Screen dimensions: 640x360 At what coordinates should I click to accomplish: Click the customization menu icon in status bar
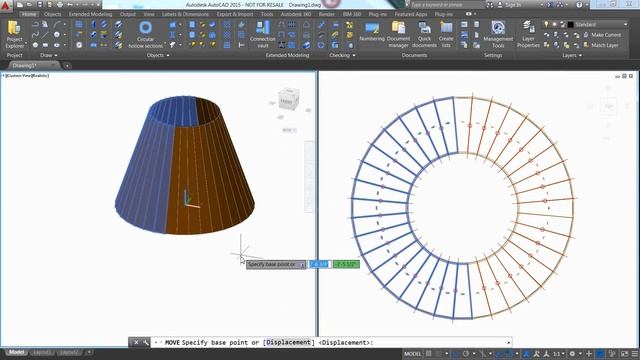[x=635, y=353]
